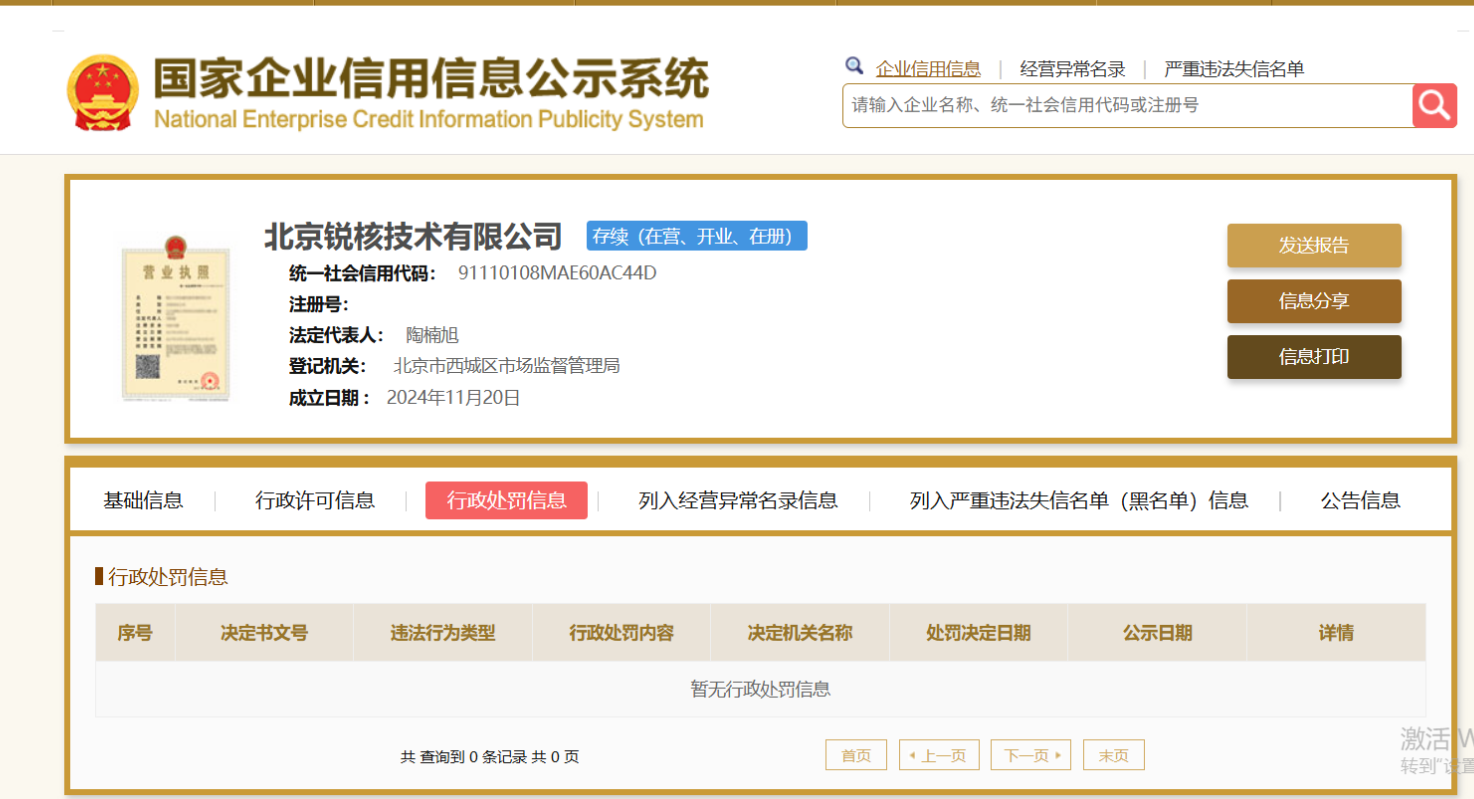Go to previous page with 上一页
This screenshot has height=799, width=1474.
tap(938, 756)
